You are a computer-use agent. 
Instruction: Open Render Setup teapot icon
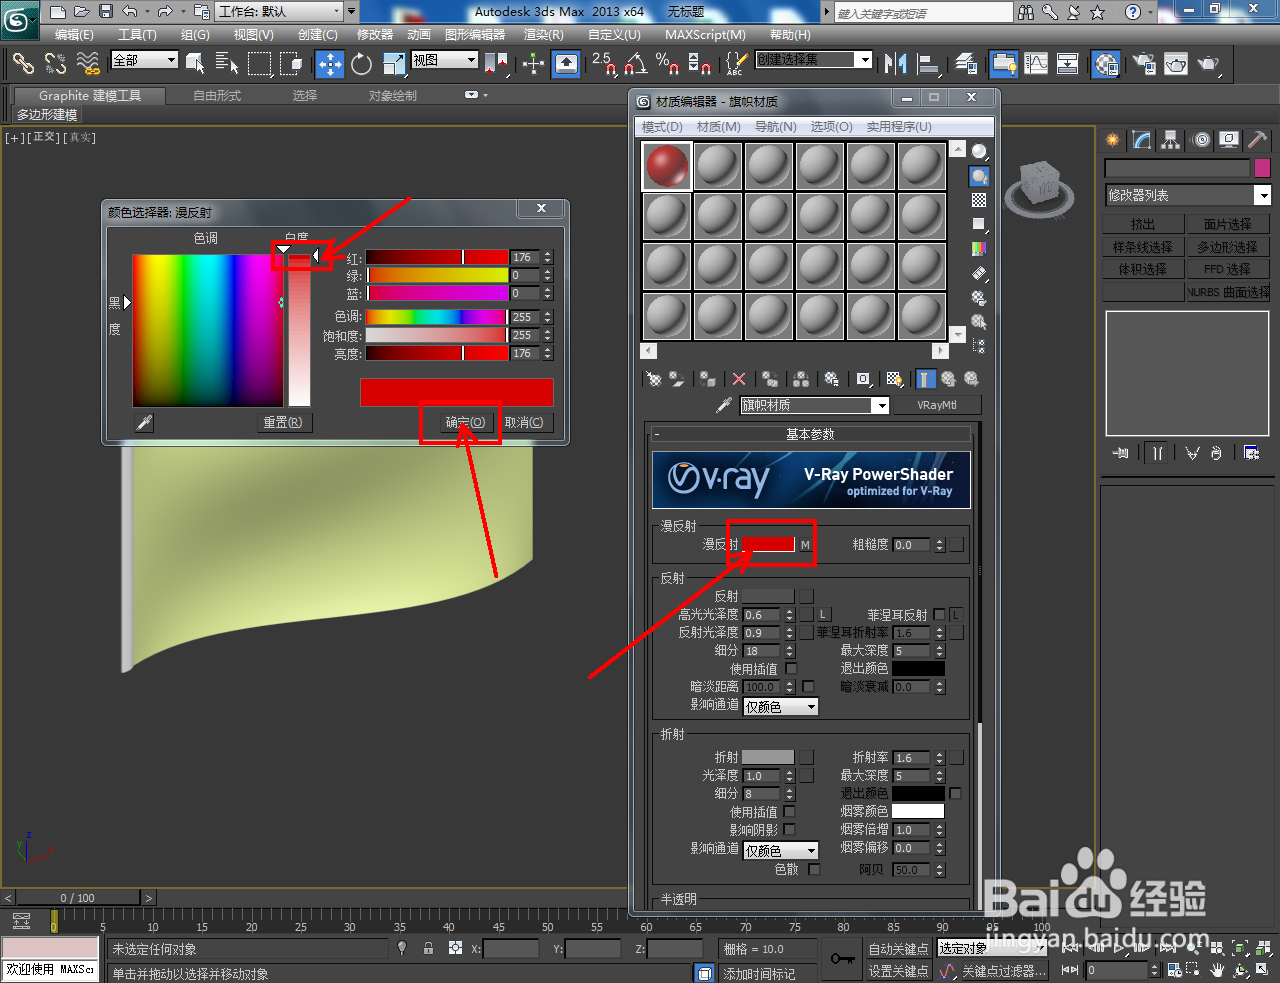[1143, 64]
